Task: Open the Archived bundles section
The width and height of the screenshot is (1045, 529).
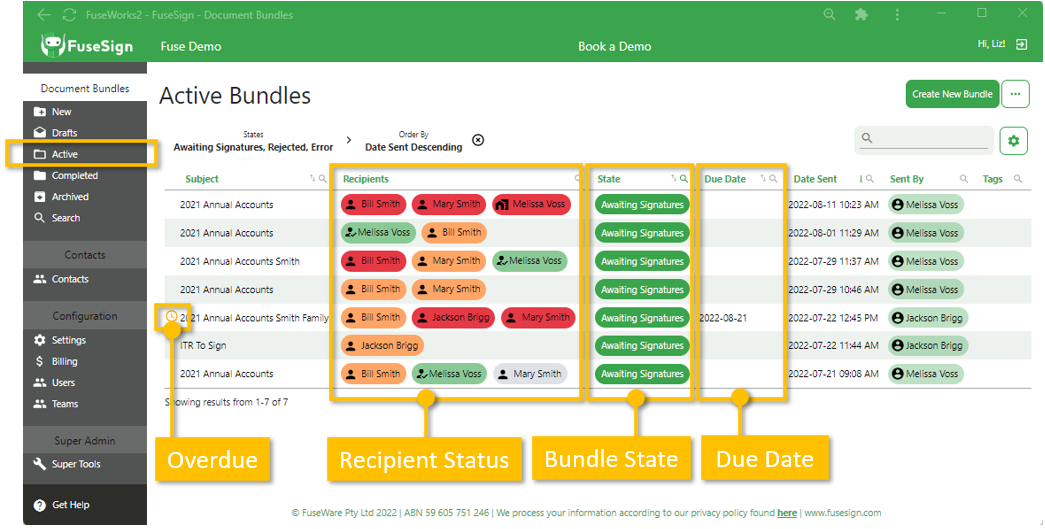Action: click(x=70, y=197)
